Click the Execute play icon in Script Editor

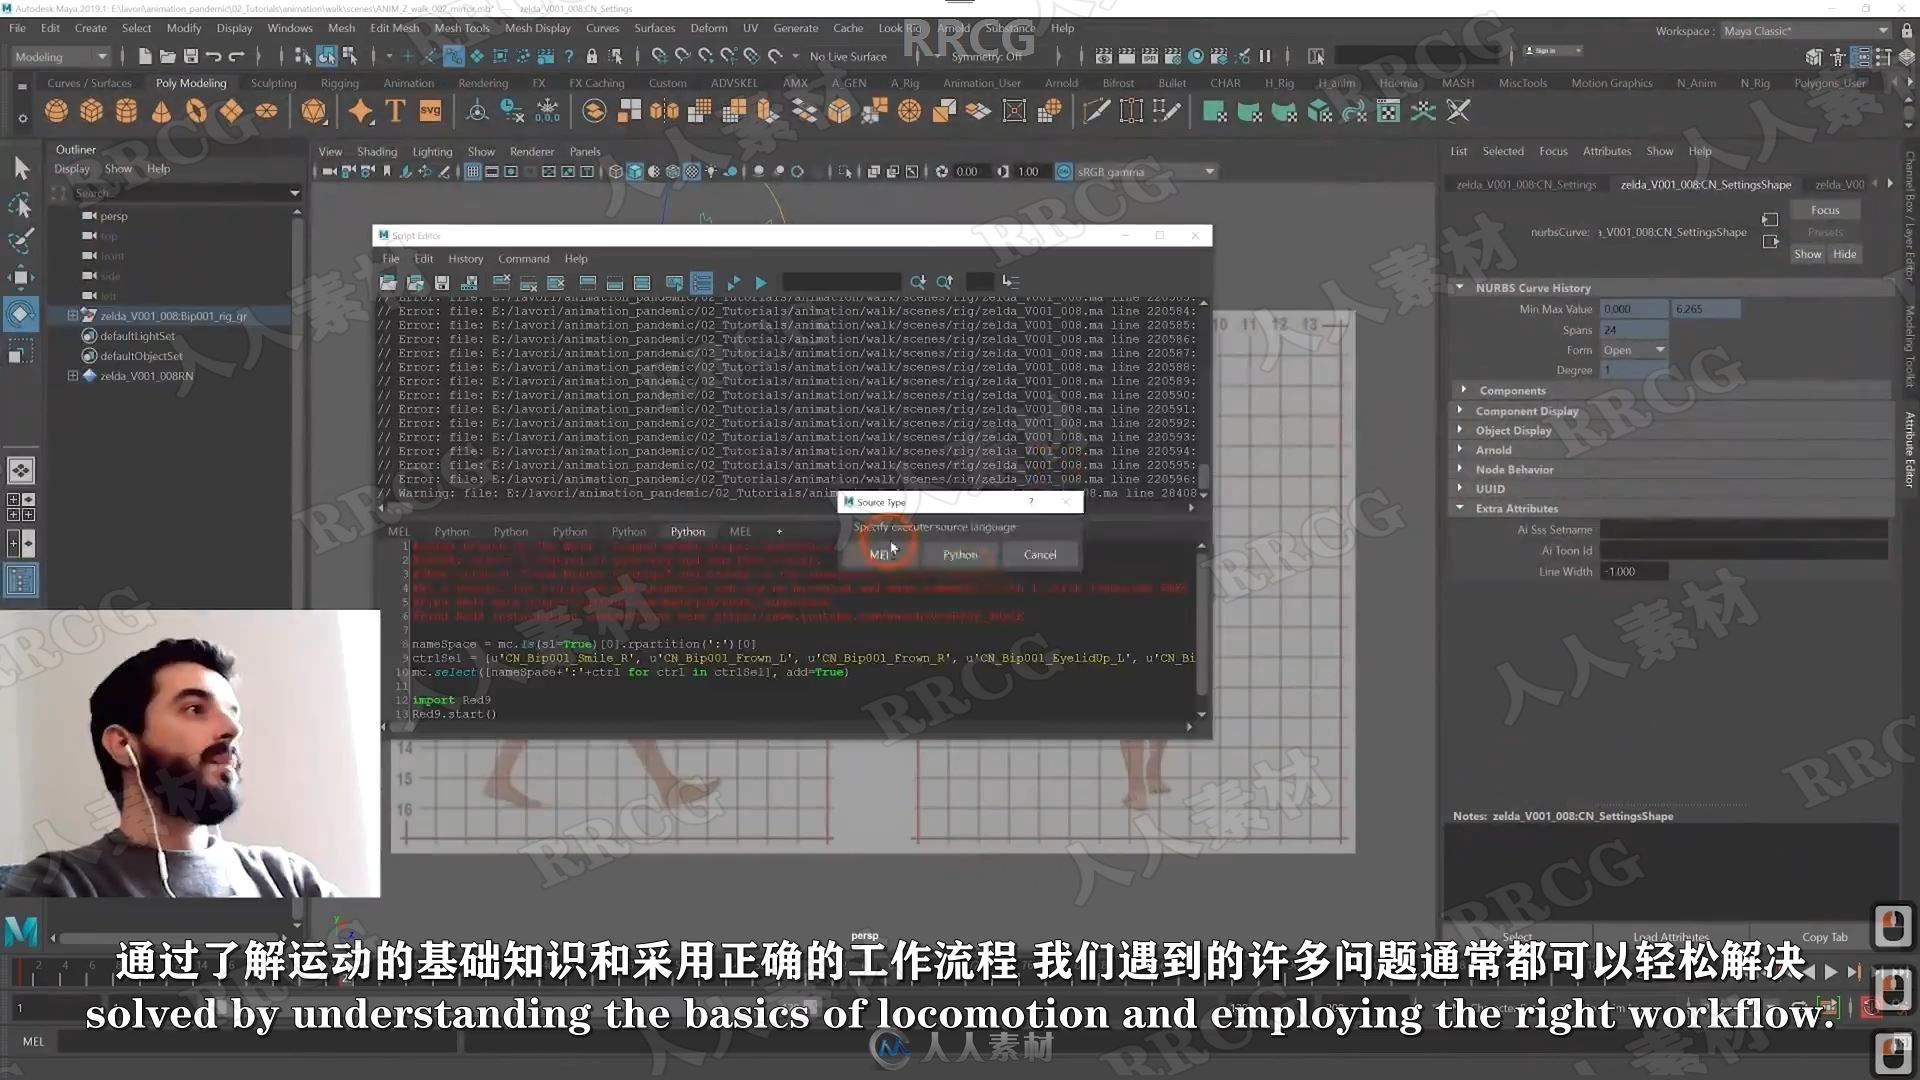click(761, 283)
